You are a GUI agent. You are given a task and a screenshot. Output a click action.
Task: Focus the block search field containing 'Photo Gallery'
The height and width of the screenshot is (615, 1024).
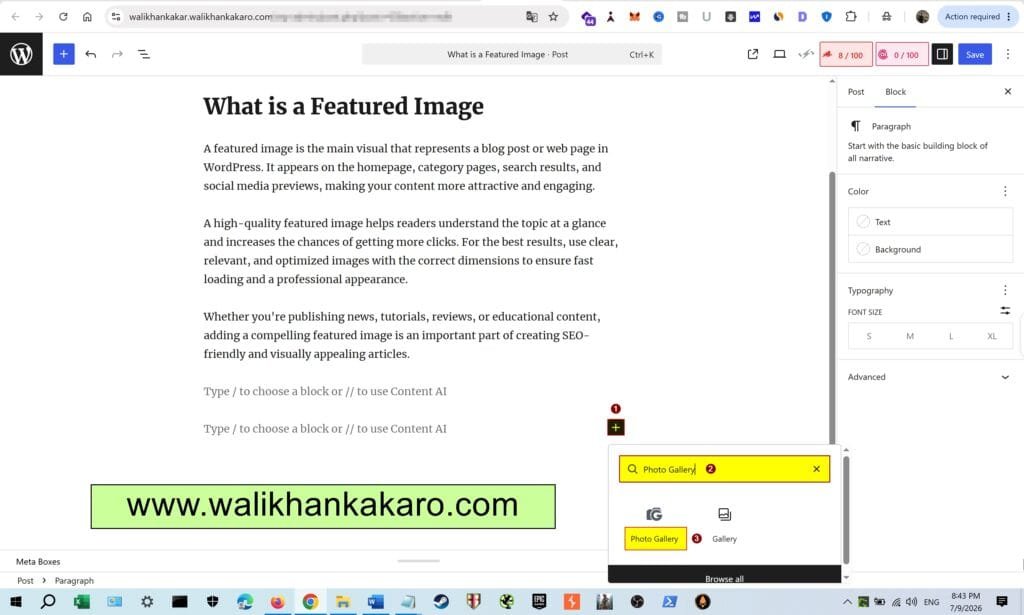click(x=724, y=469)
